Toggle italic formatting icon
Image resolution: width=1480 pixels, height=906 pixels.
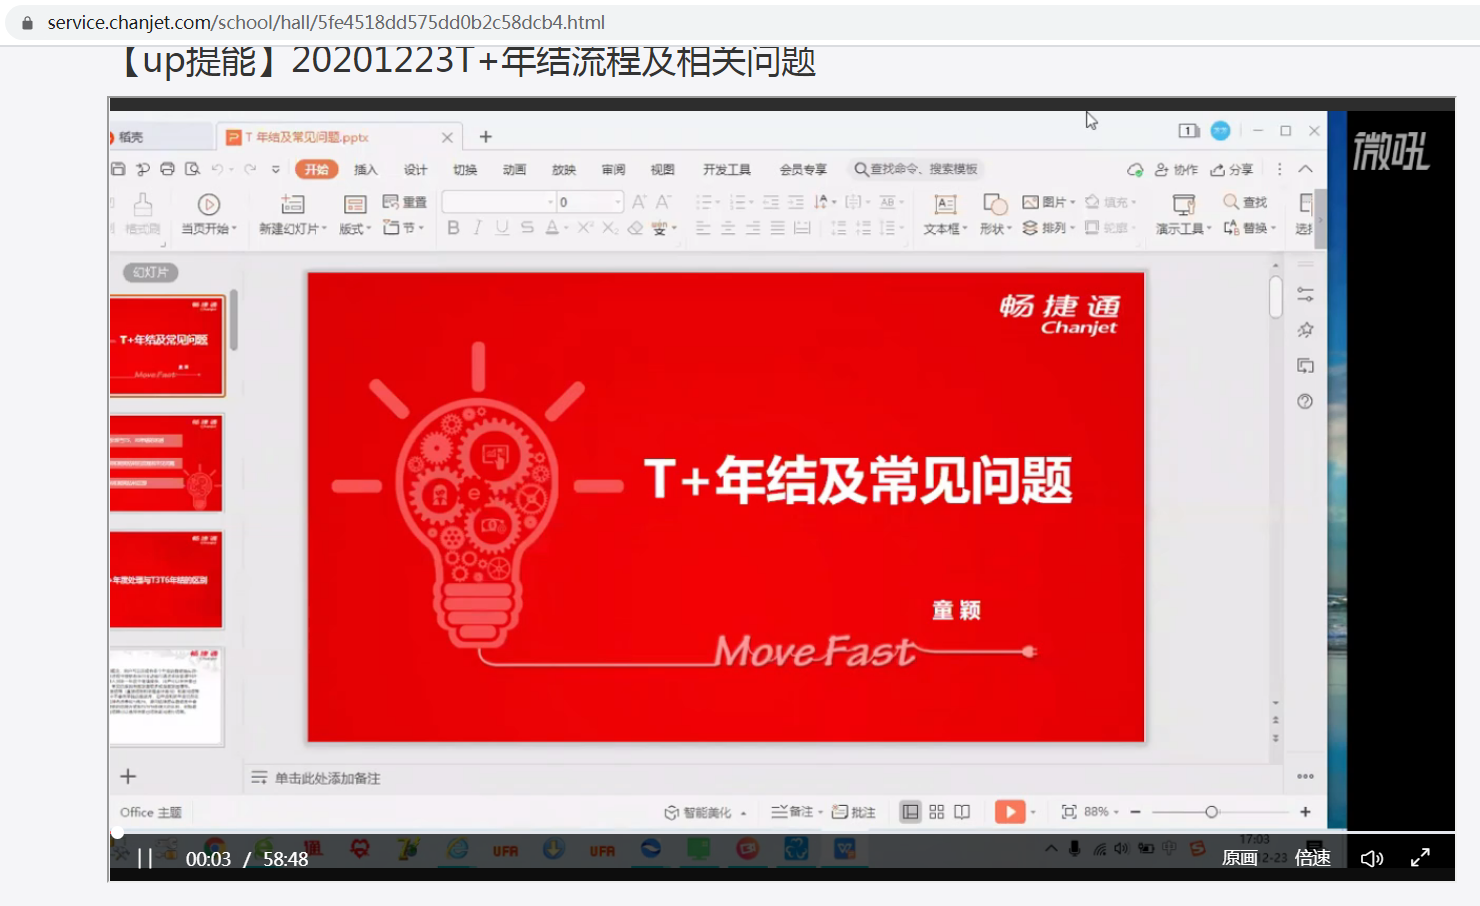point(478,228)
